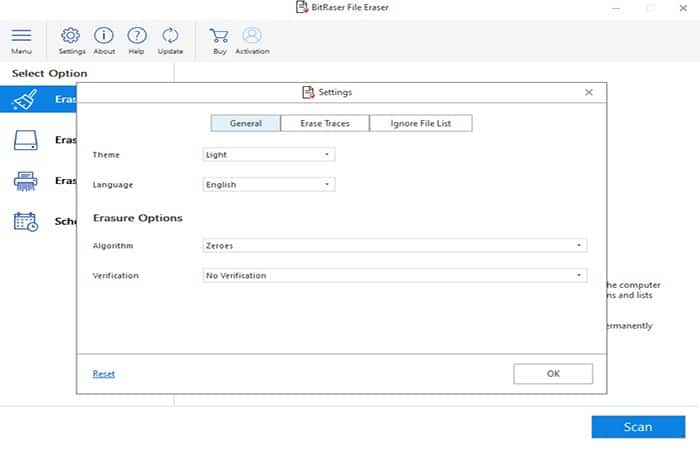Open Help question mark icon

[x=137, y=35]
